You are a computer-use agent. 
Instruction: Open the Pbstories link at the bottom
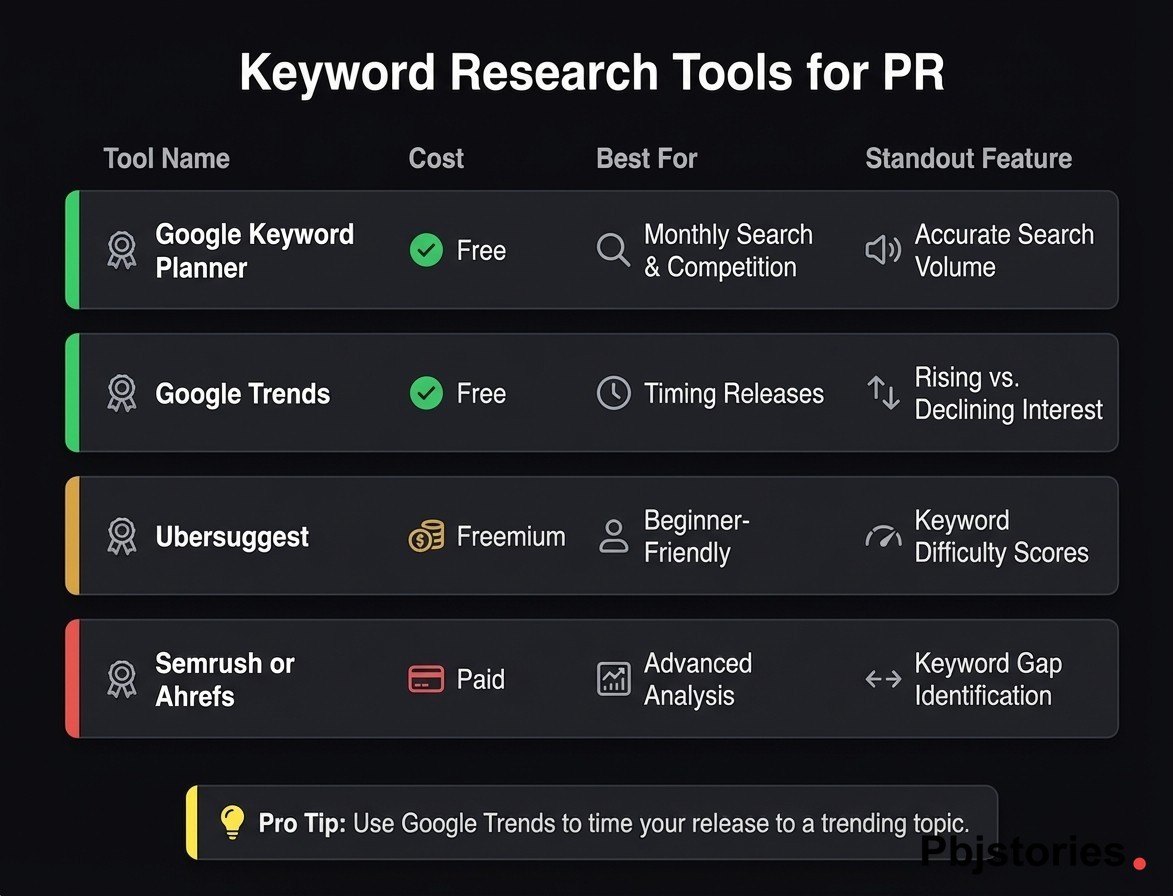click(x=1019, y=854)
